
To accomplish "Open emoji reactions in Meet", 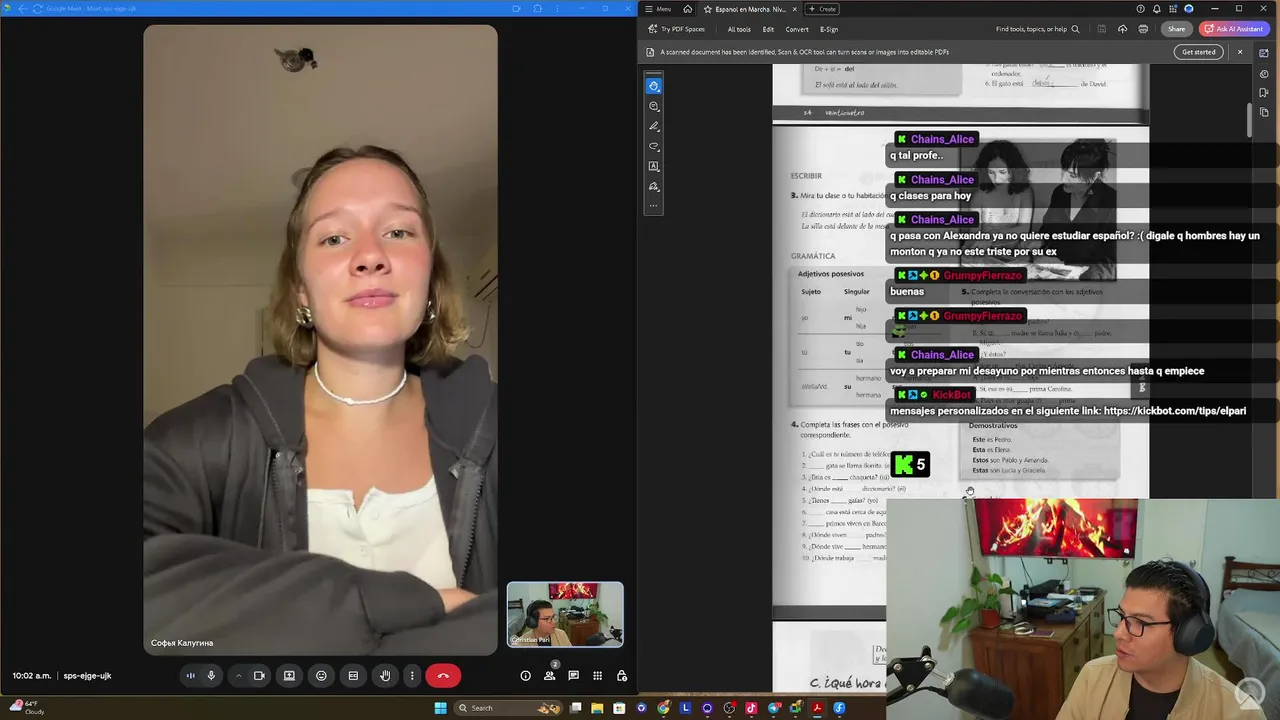I will click(321, 676).
